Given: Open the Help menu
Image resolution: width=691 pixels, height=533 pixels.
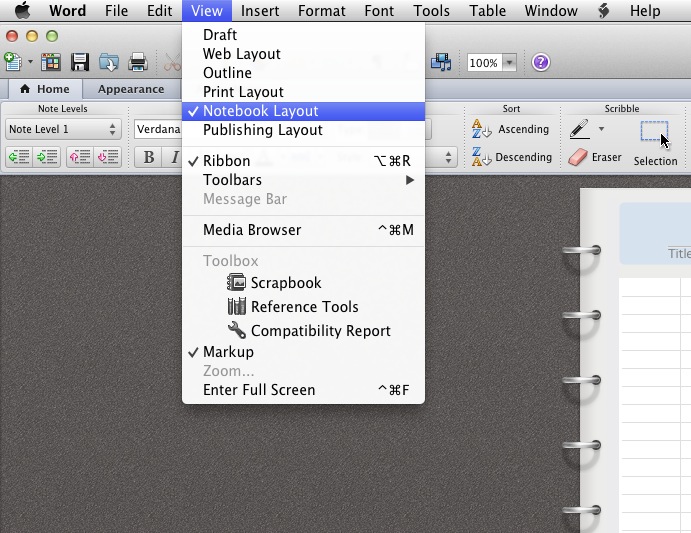Looking at the screenshot, I should click(x=645, y=11).
